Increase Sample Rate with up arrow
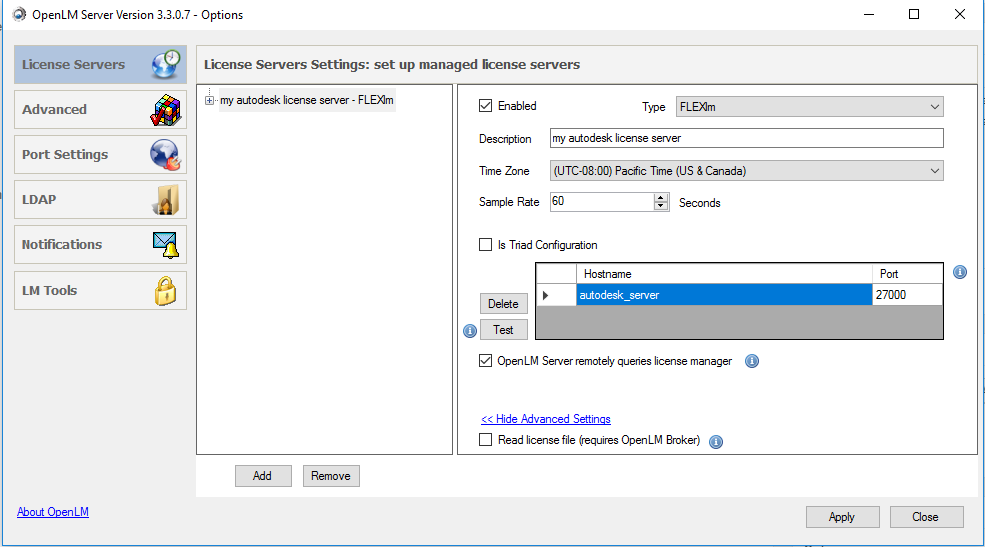This screenshot has width=985, height=547. 661,197
